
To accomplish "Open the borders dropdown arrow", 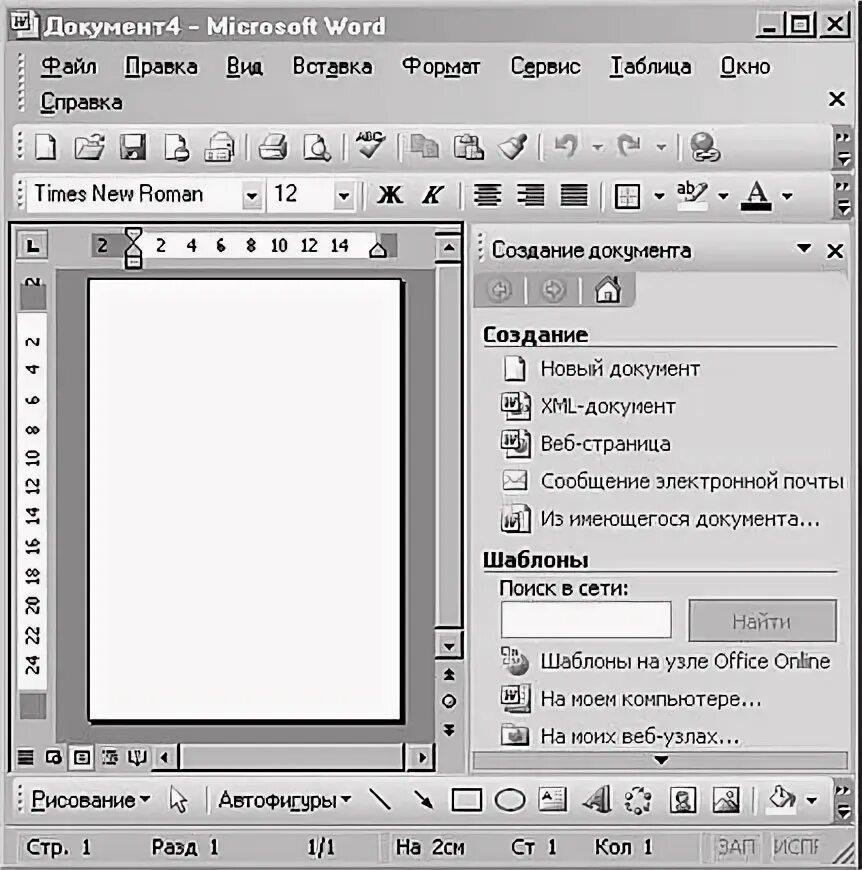I will click(659, 195).
